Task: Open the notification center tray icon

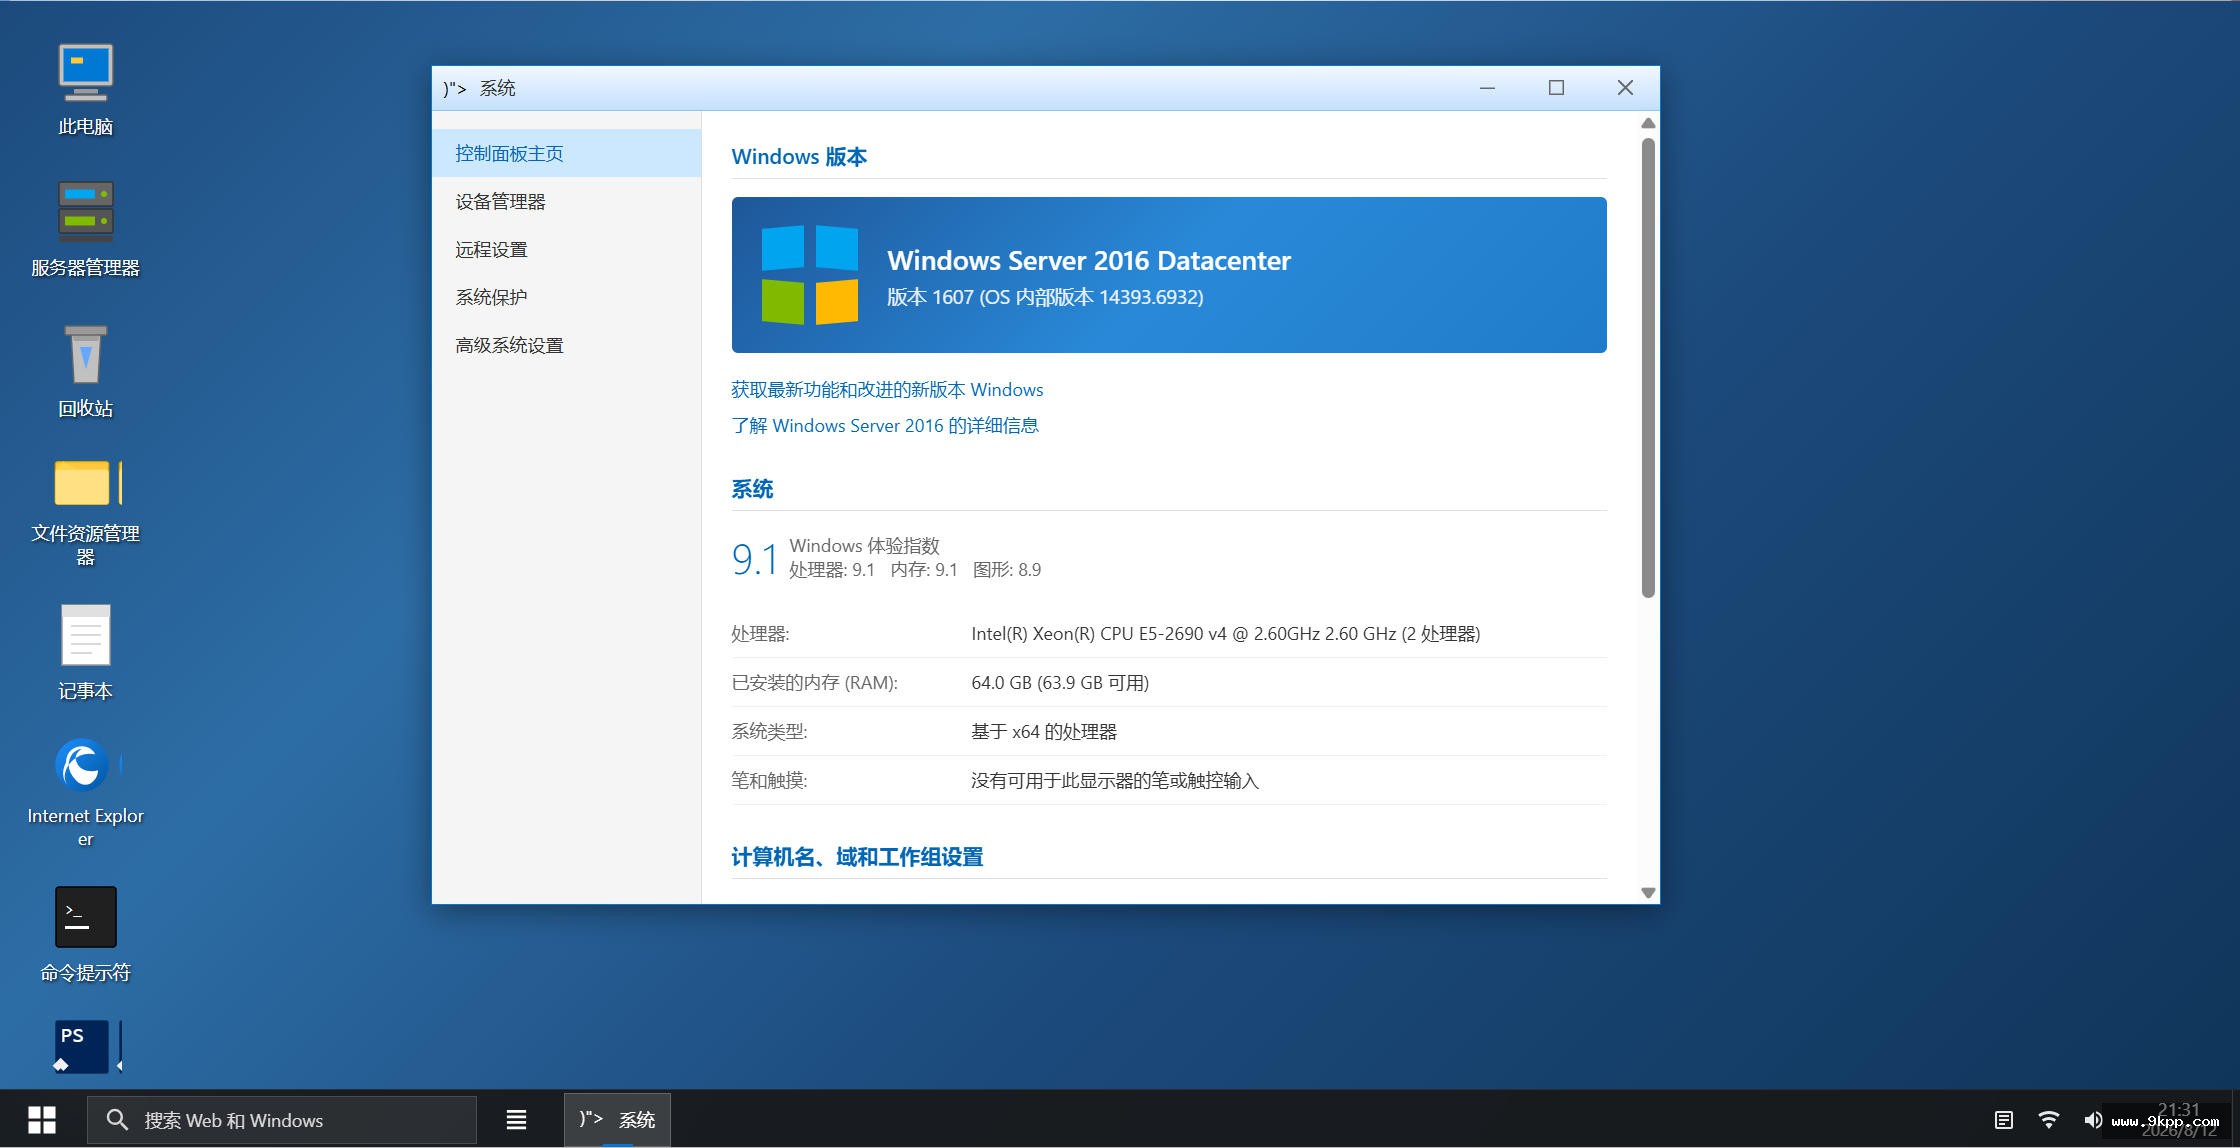Action: click(2003, 1120)
